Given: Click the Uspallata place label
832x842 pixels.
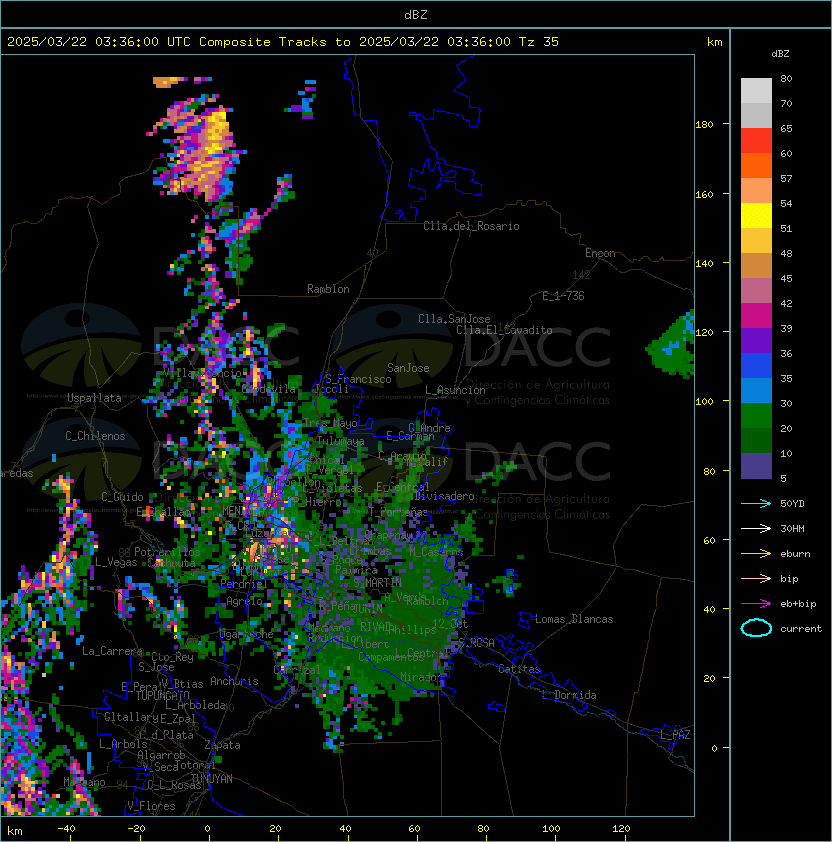Looking at the screenshot, I should point(94,398).
